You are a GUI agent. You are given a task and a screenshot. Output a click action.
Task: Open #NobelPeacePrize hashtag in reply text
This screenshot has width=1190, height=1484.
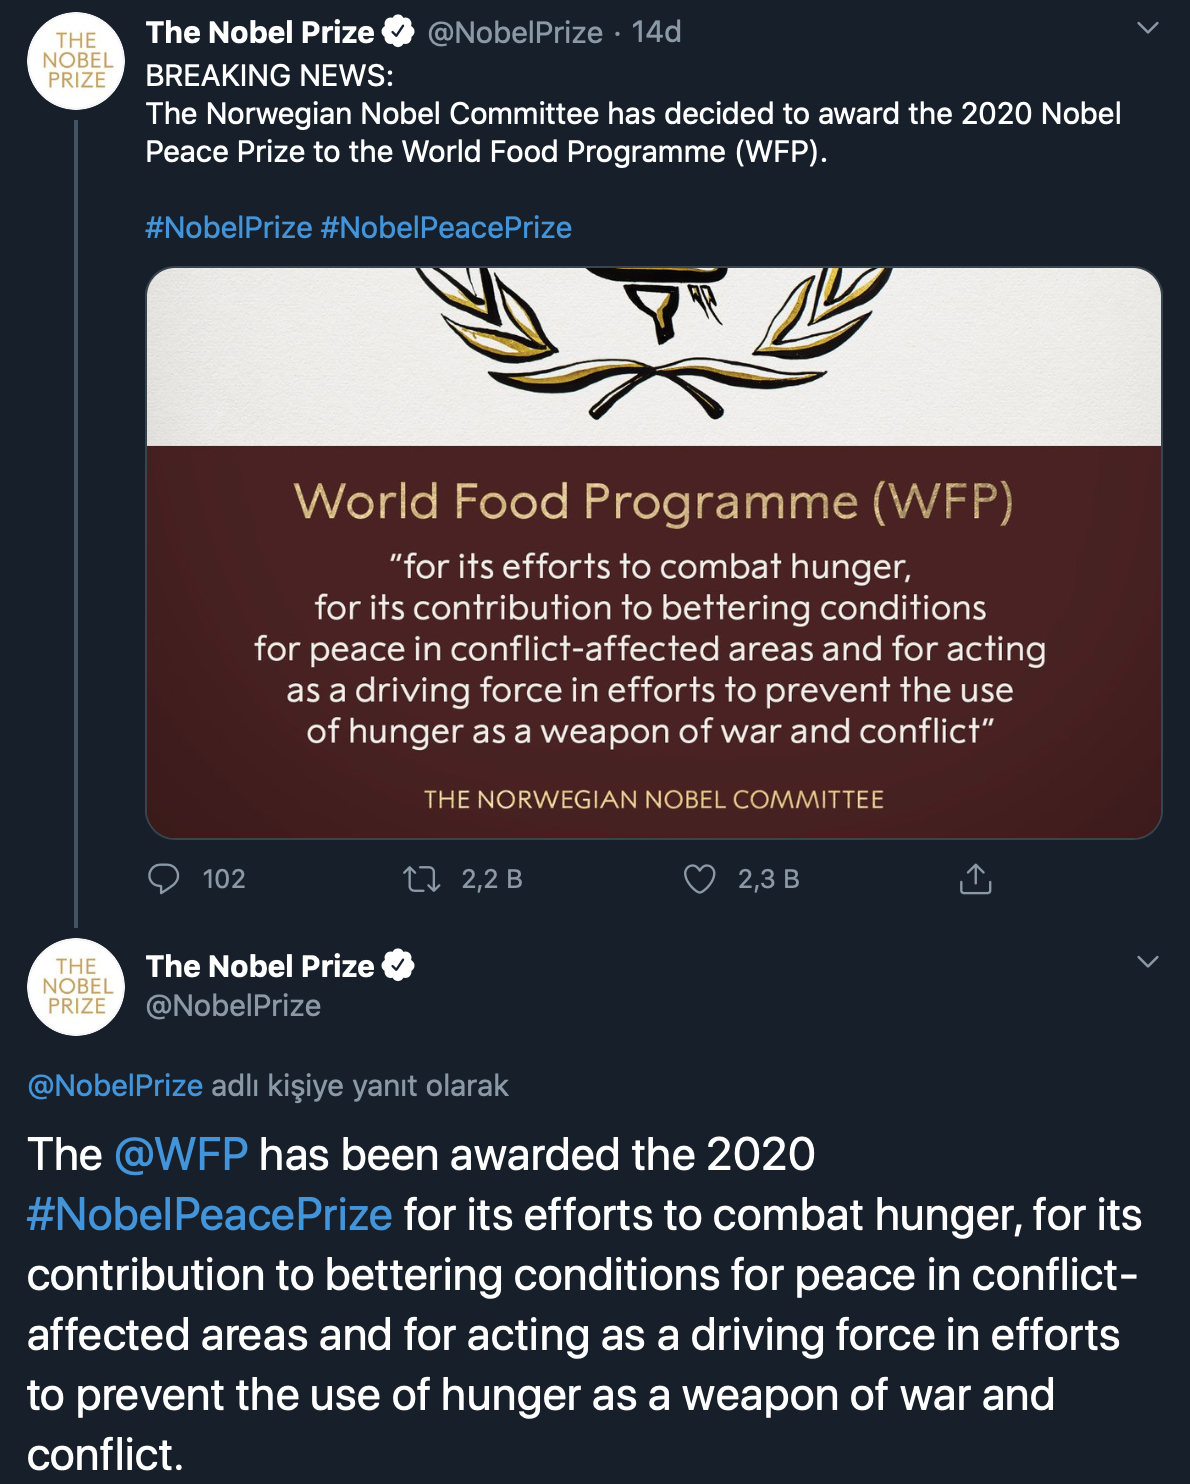coord(209,1215)
